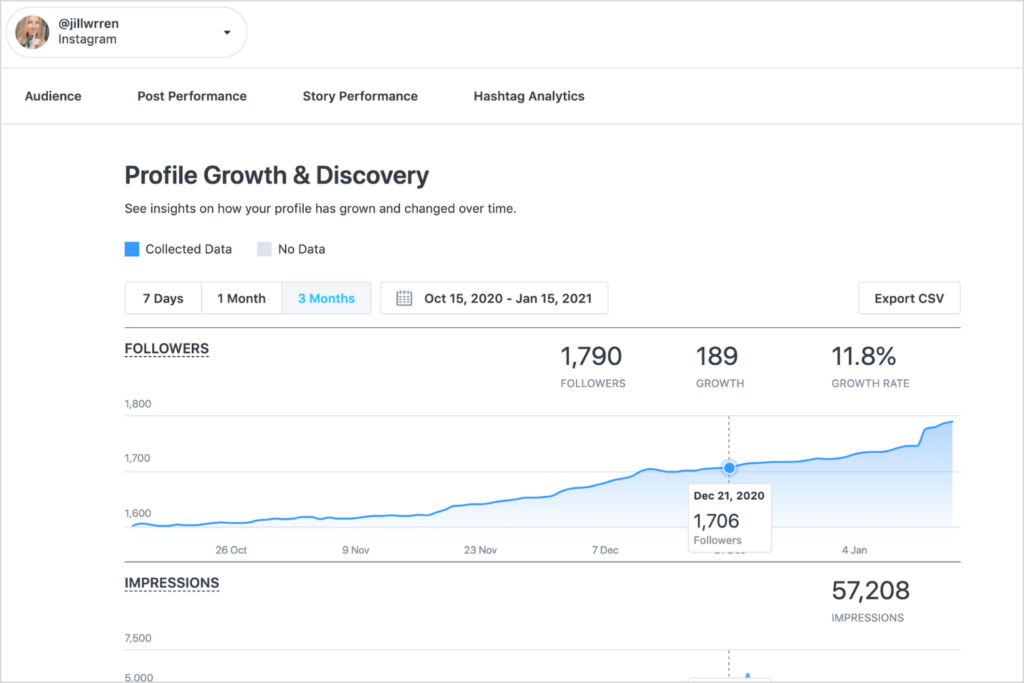This screenshot has width=1024, height=683.
Task: Export data with Export CSV button
Action: pyautogui.click(x=908, y=298)
